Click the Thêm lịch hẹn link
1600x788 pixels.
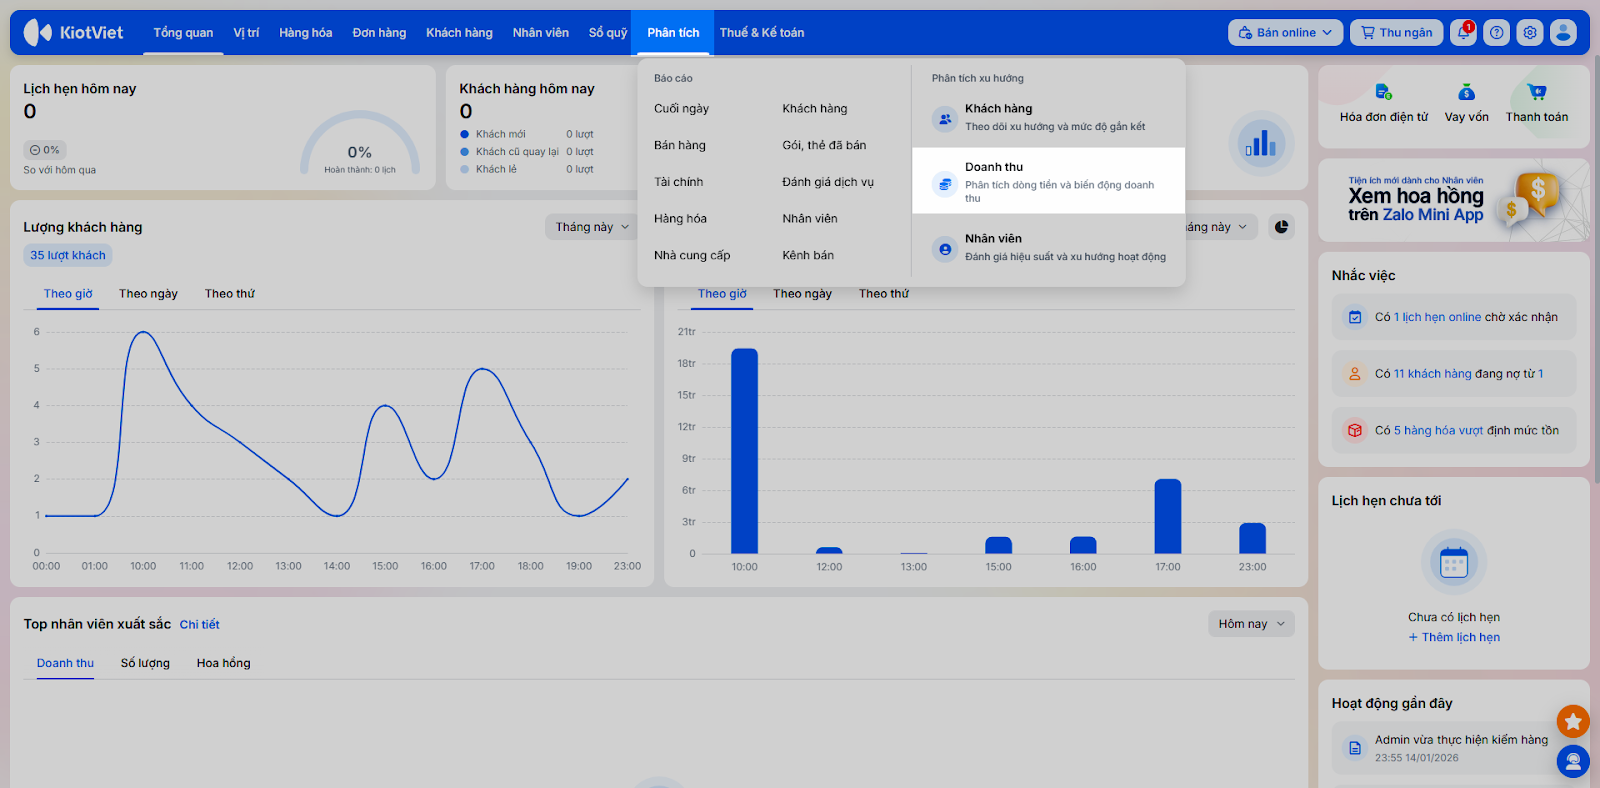[1454, 638]
